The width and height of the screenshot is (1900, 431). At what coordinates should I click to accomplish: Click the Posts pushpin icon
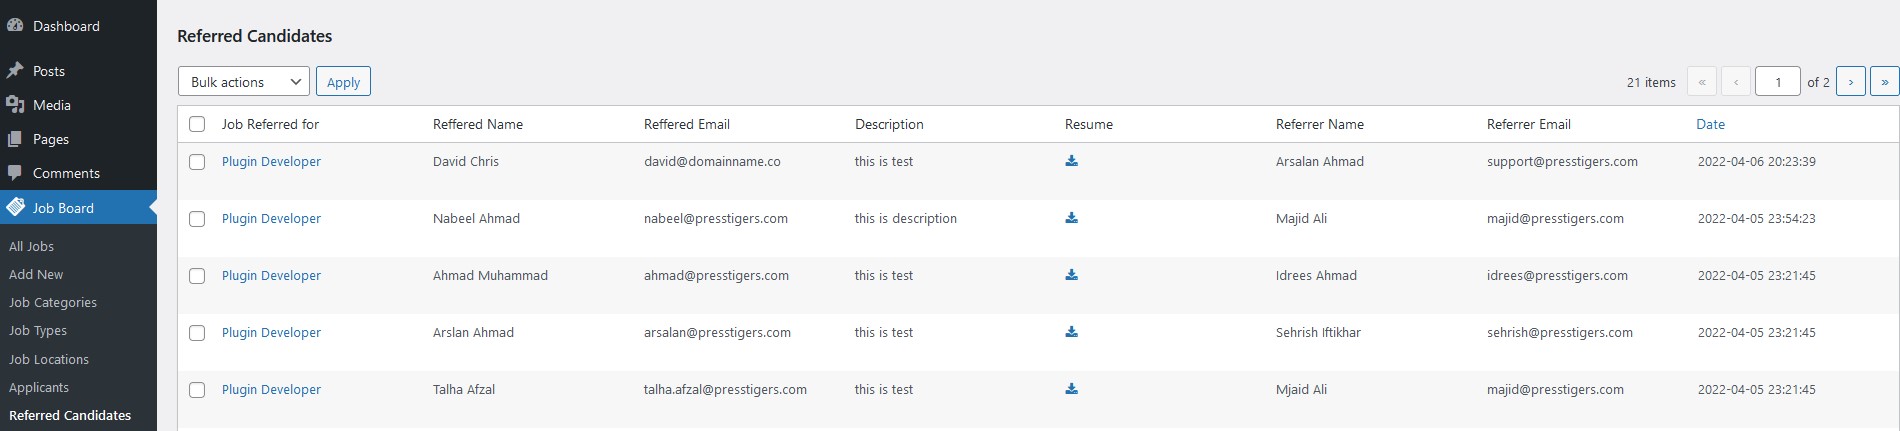pos(15,71)
